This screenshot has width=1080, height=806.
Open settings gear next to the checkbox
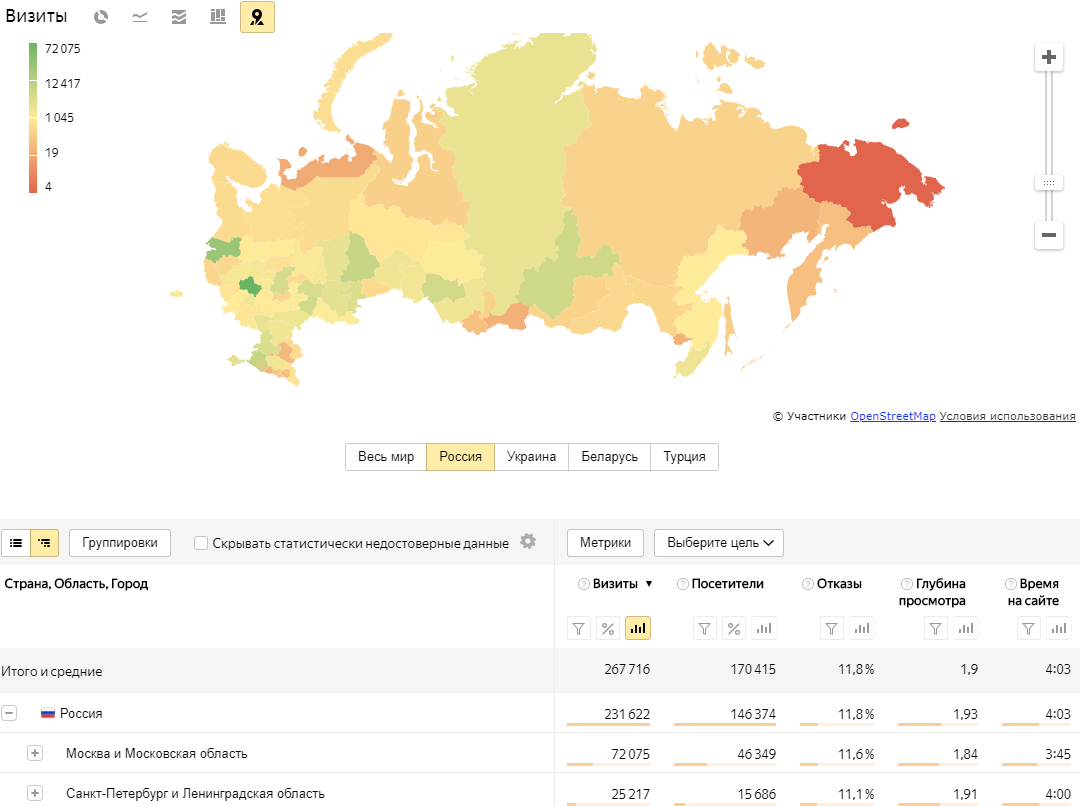point(528,542)
